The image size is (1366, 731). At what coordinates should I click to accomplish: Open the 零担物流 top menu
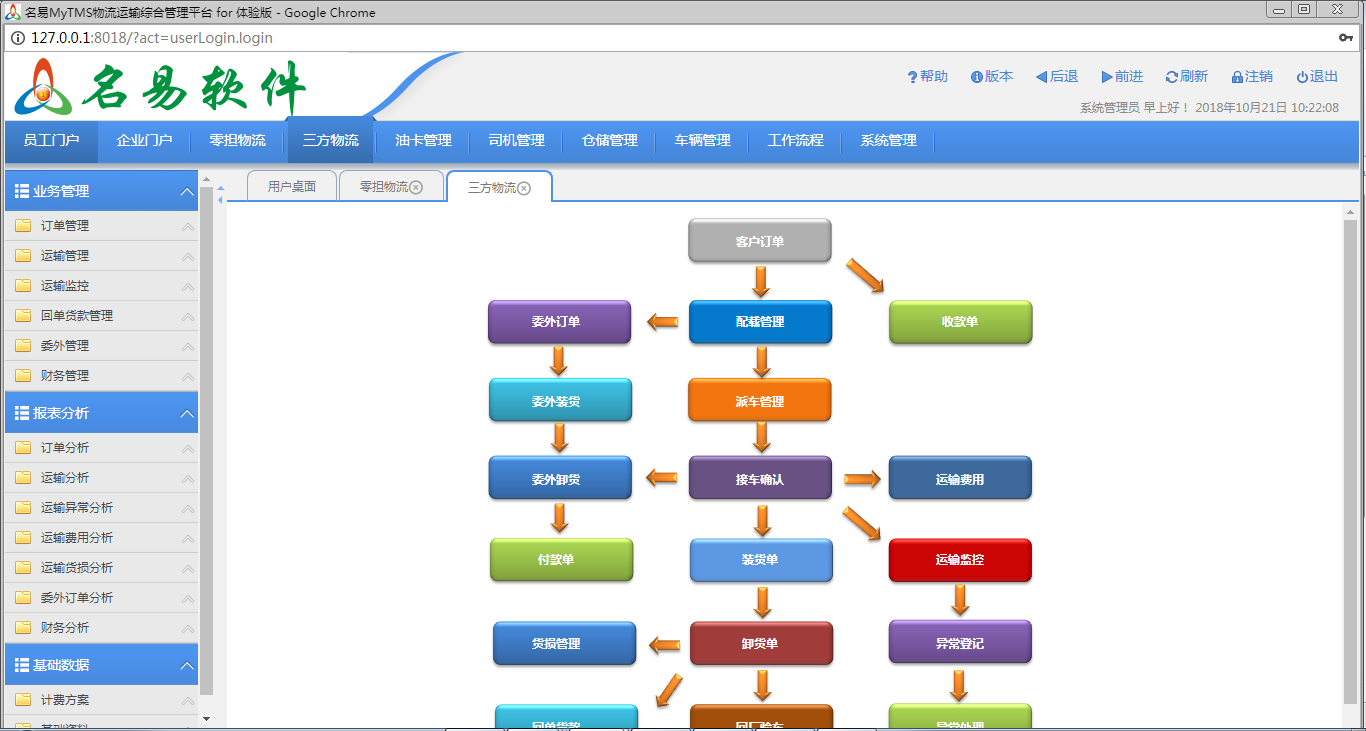238,141
